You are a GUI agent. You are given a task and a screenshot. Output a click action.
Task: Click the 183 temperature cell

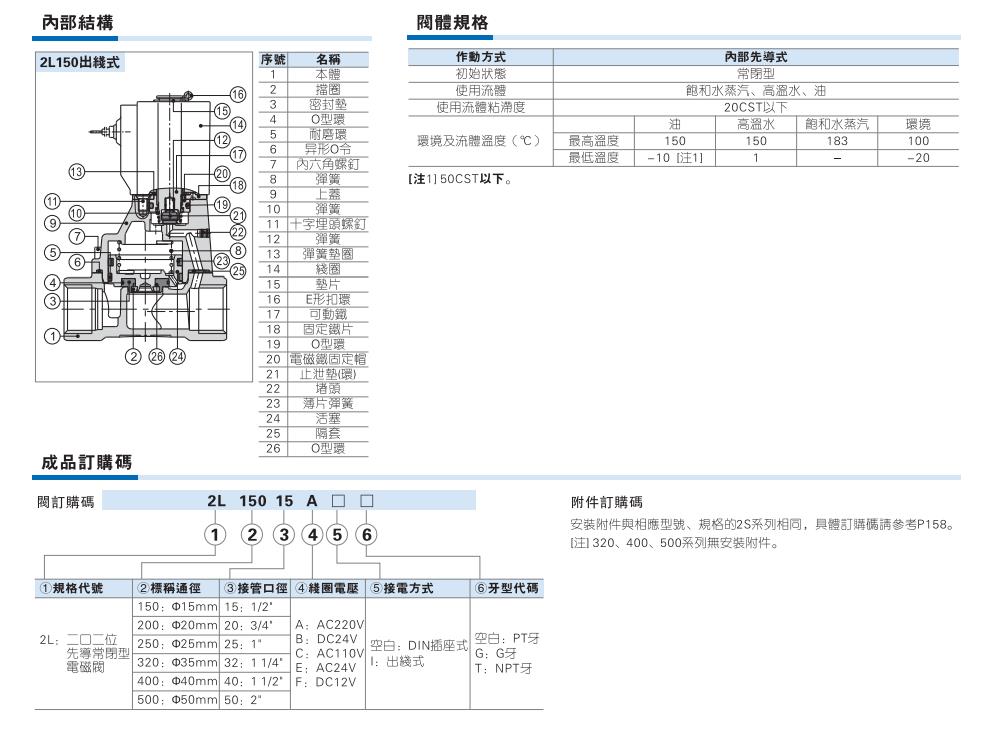(837, 141)
